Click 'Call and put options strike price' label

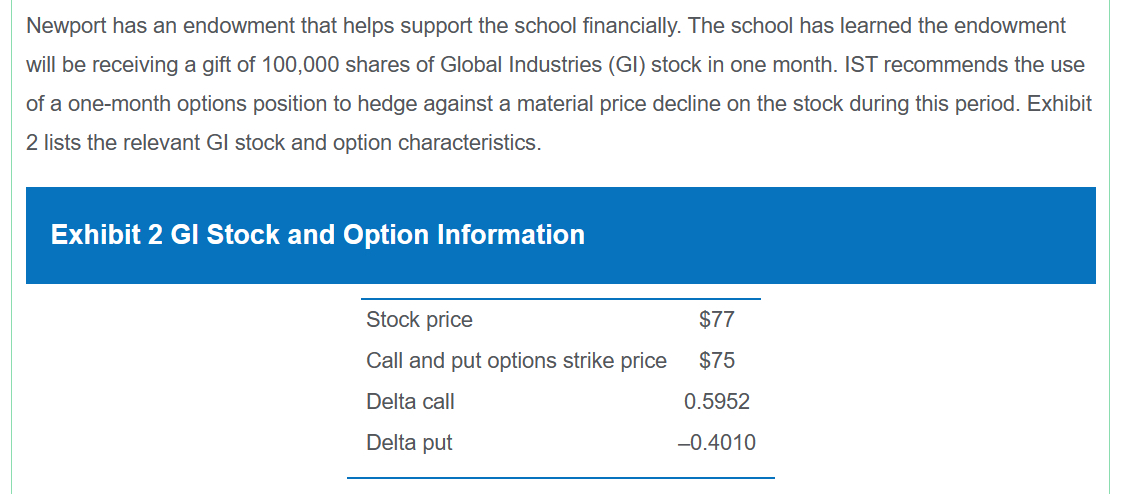point(516,361)
